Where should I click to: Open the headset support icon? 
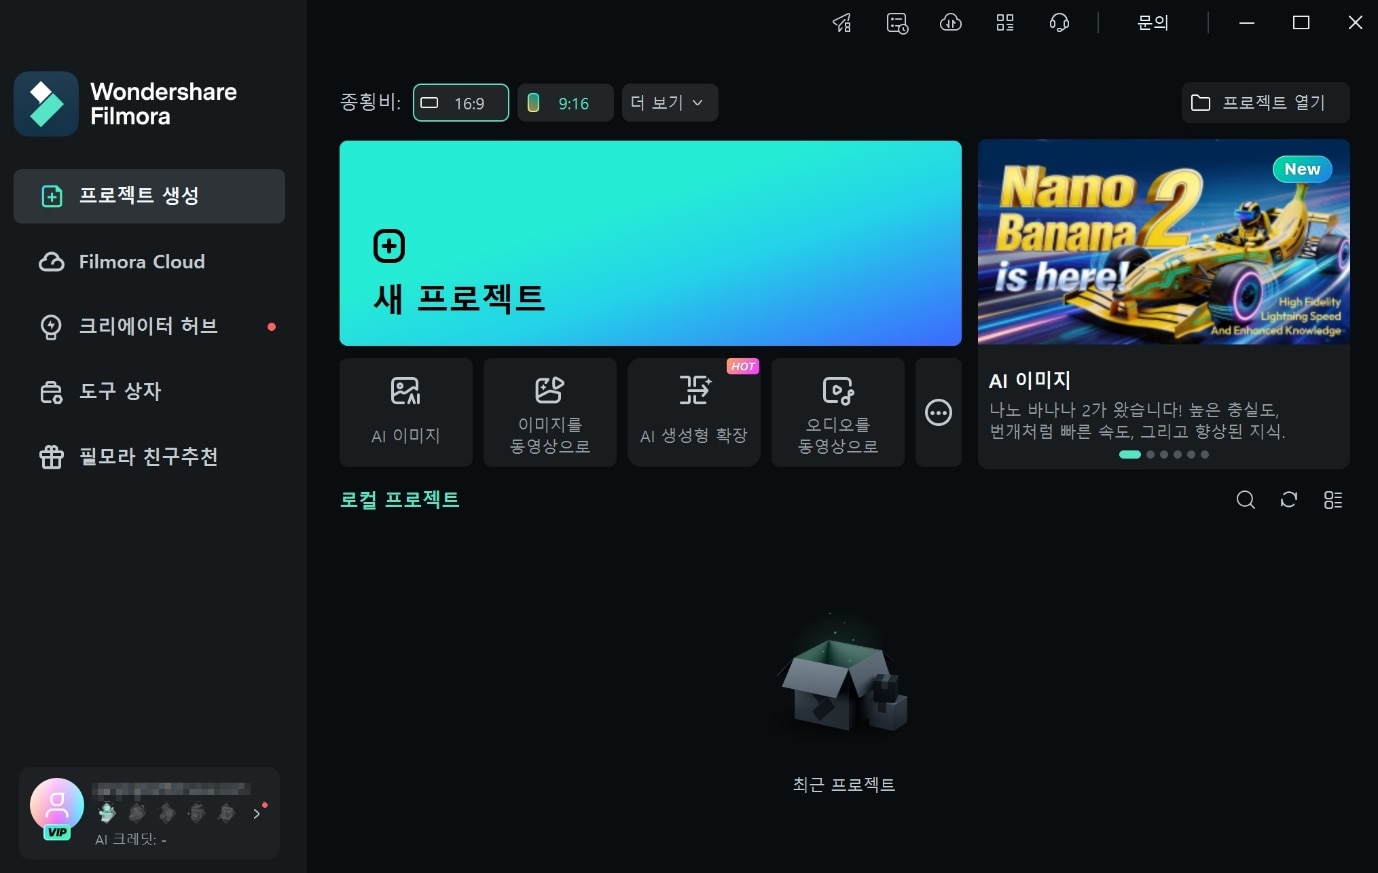tap(1059, 23)
